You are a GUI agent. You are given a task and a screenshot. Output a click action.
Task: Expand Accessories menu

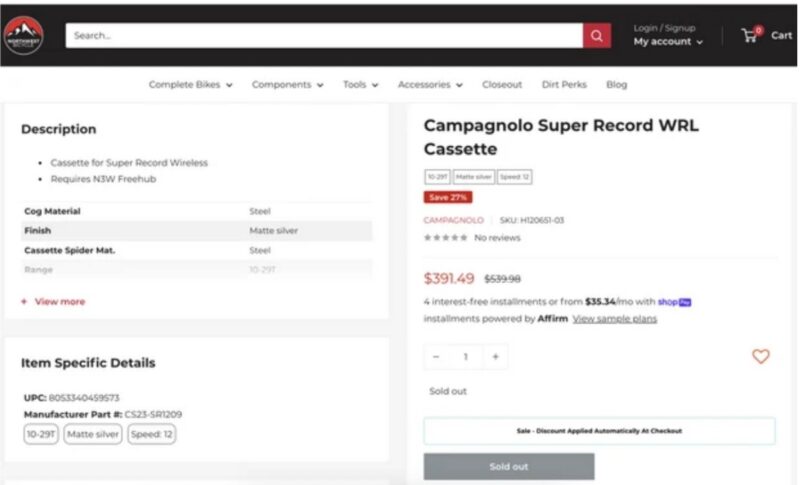430,85
